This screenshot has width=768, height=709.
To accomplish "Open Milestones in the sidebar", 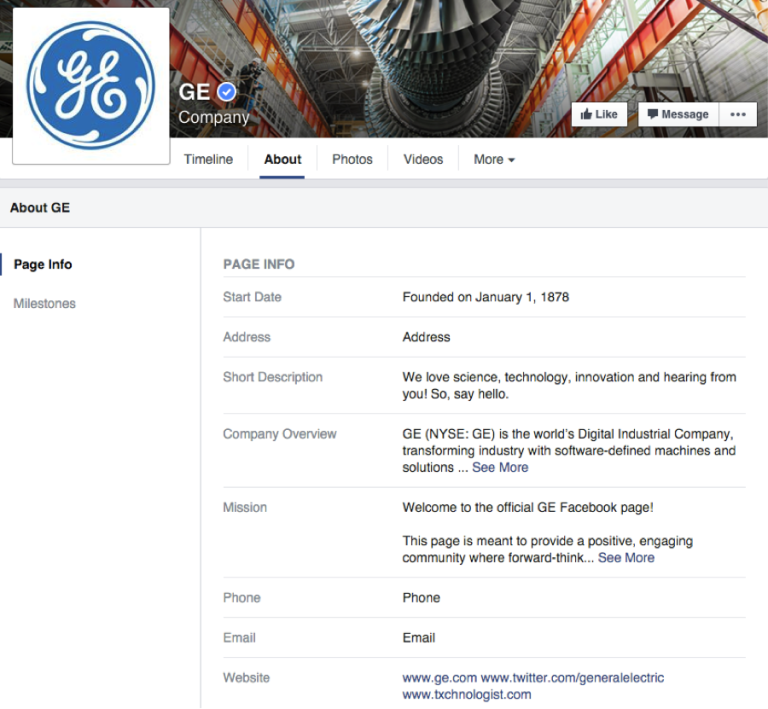I will 45,304.
